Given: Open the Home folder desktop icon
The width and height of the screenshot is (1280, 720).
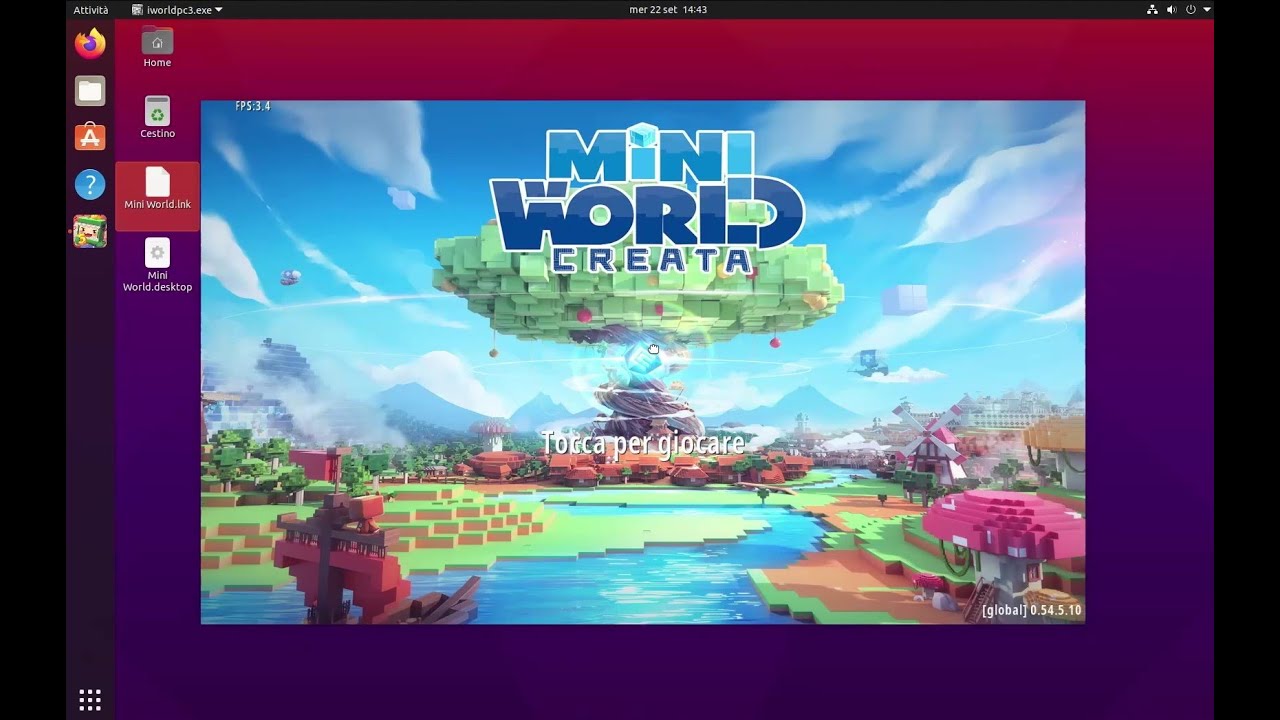Looking at the screenshot, I should (157, 47).
